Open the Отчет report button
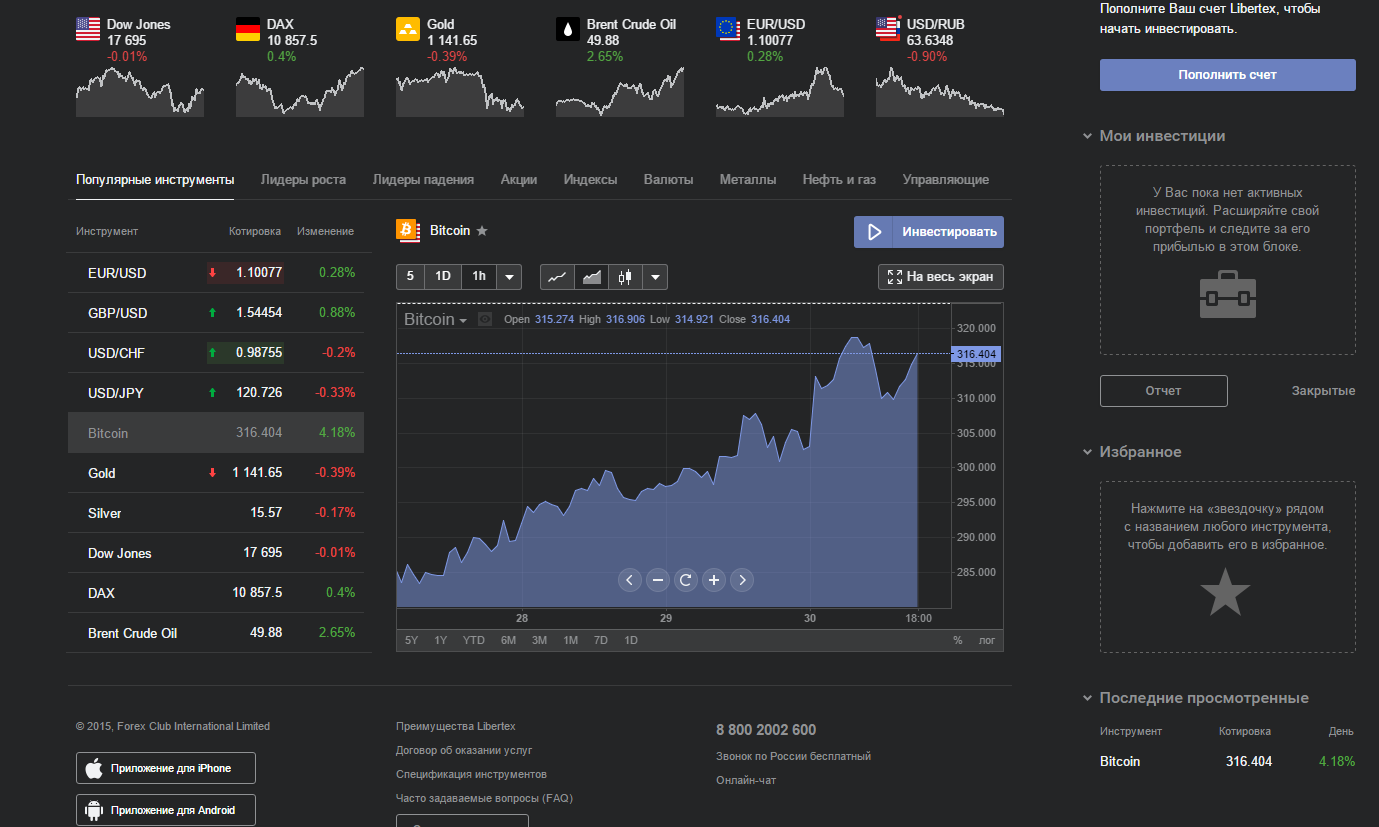 (1164, 391)
